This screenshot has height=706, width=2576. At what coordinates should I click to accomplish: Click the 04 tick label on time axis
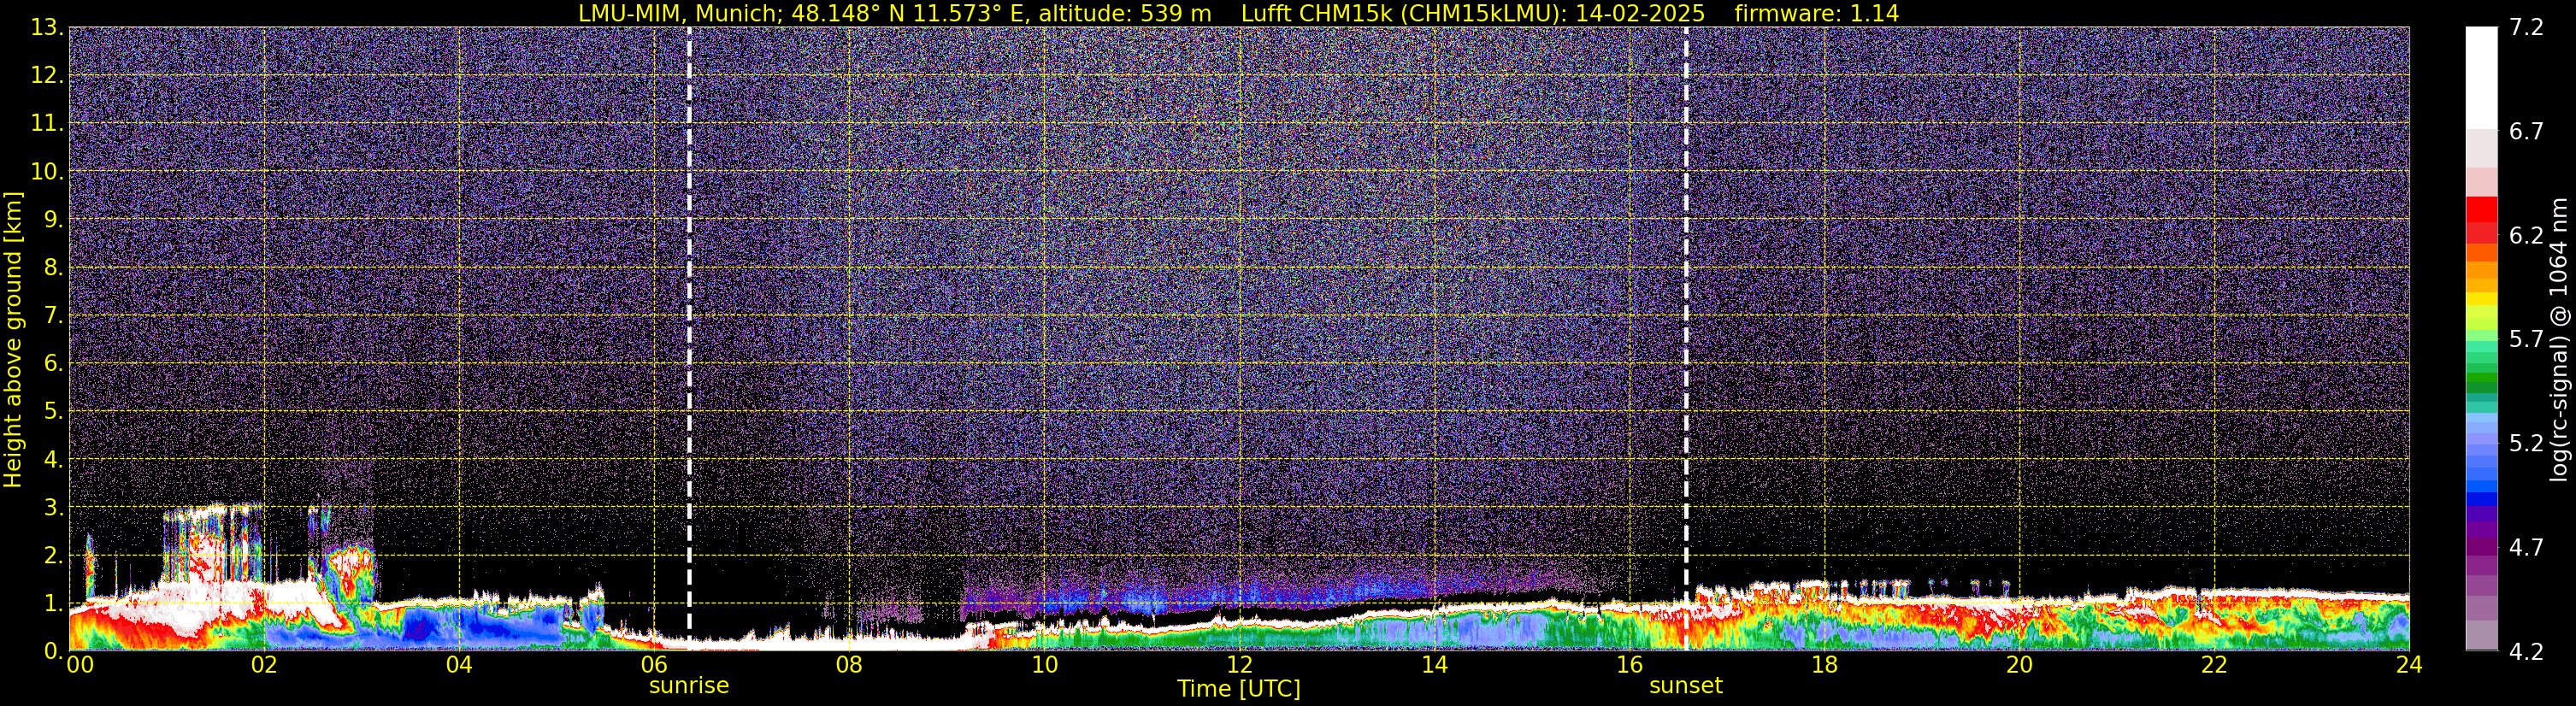tap(459, 665)
